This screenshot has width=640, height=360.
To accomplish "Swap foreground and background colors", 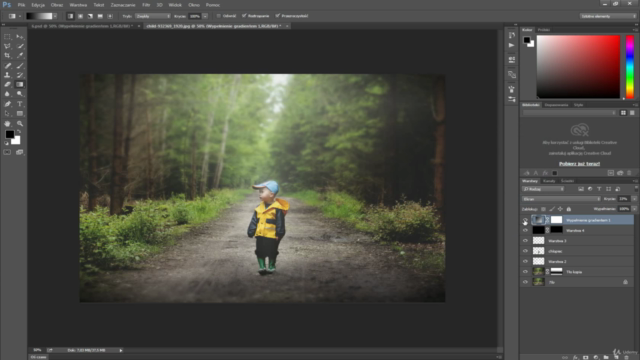I will (19, 132).
